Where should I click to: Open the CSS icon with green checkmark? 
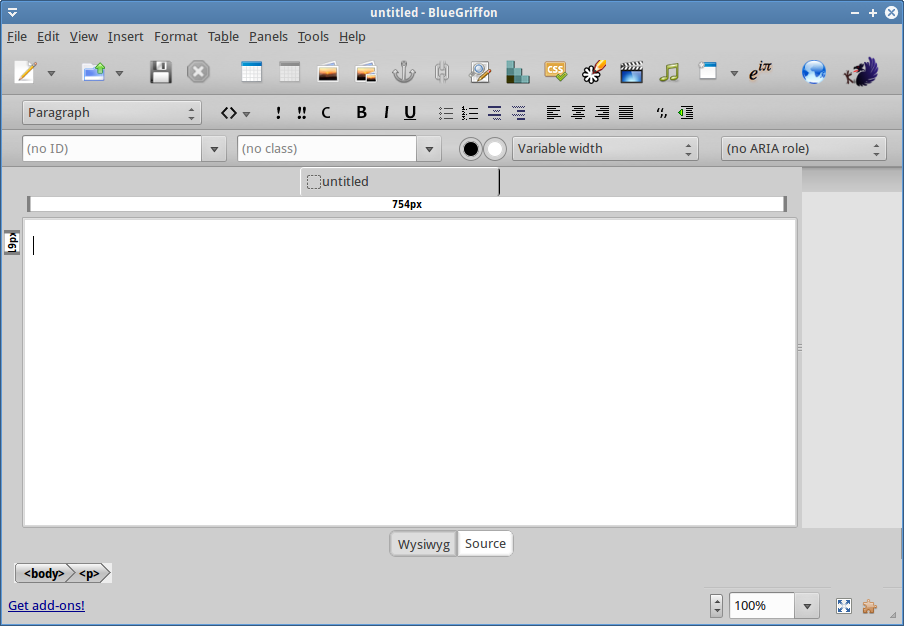point(555,72)
